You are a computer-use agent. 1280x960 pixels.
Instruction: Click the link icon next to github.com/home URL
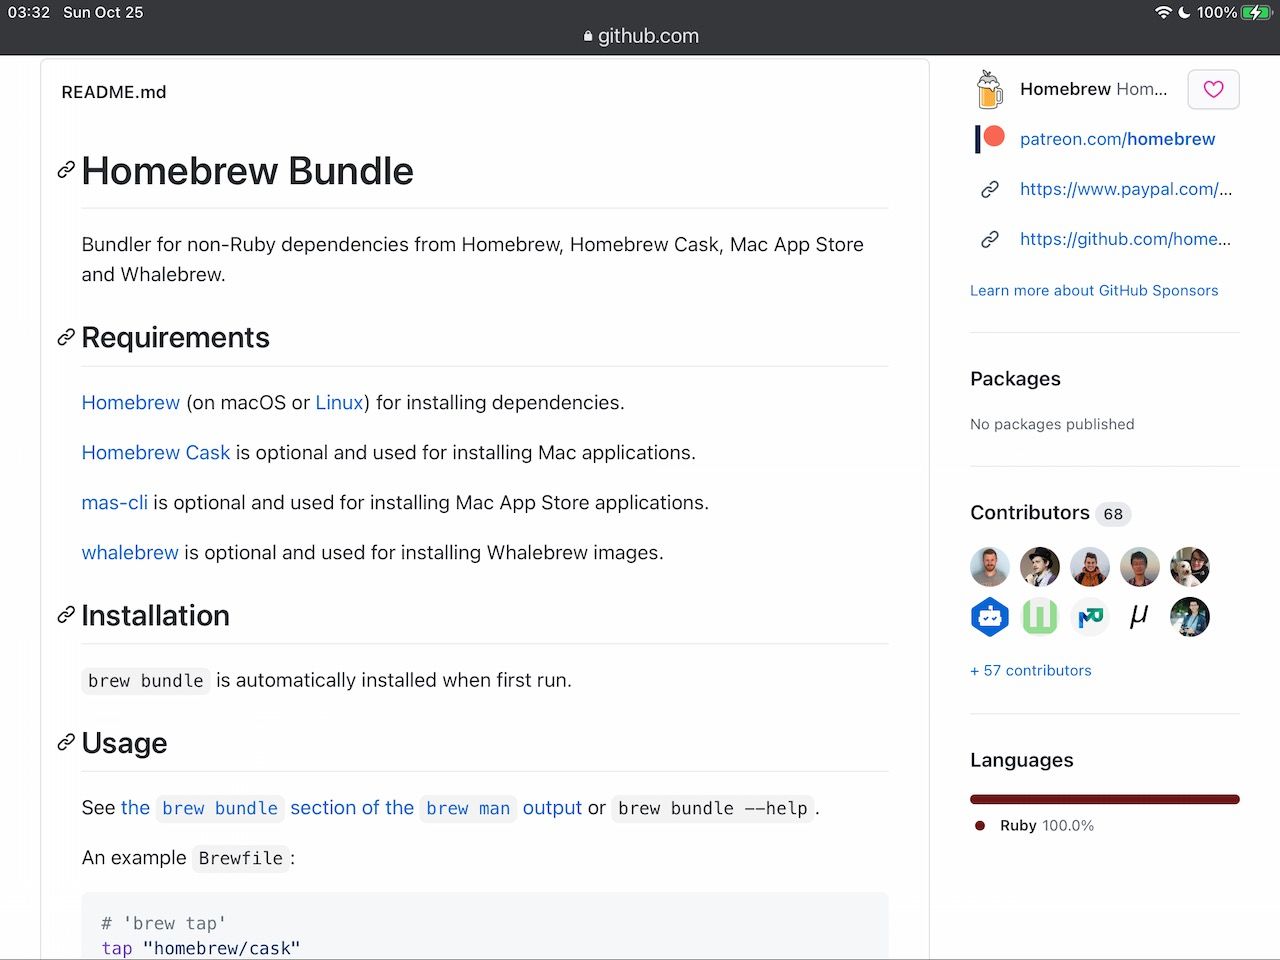(x=989, y=239)
